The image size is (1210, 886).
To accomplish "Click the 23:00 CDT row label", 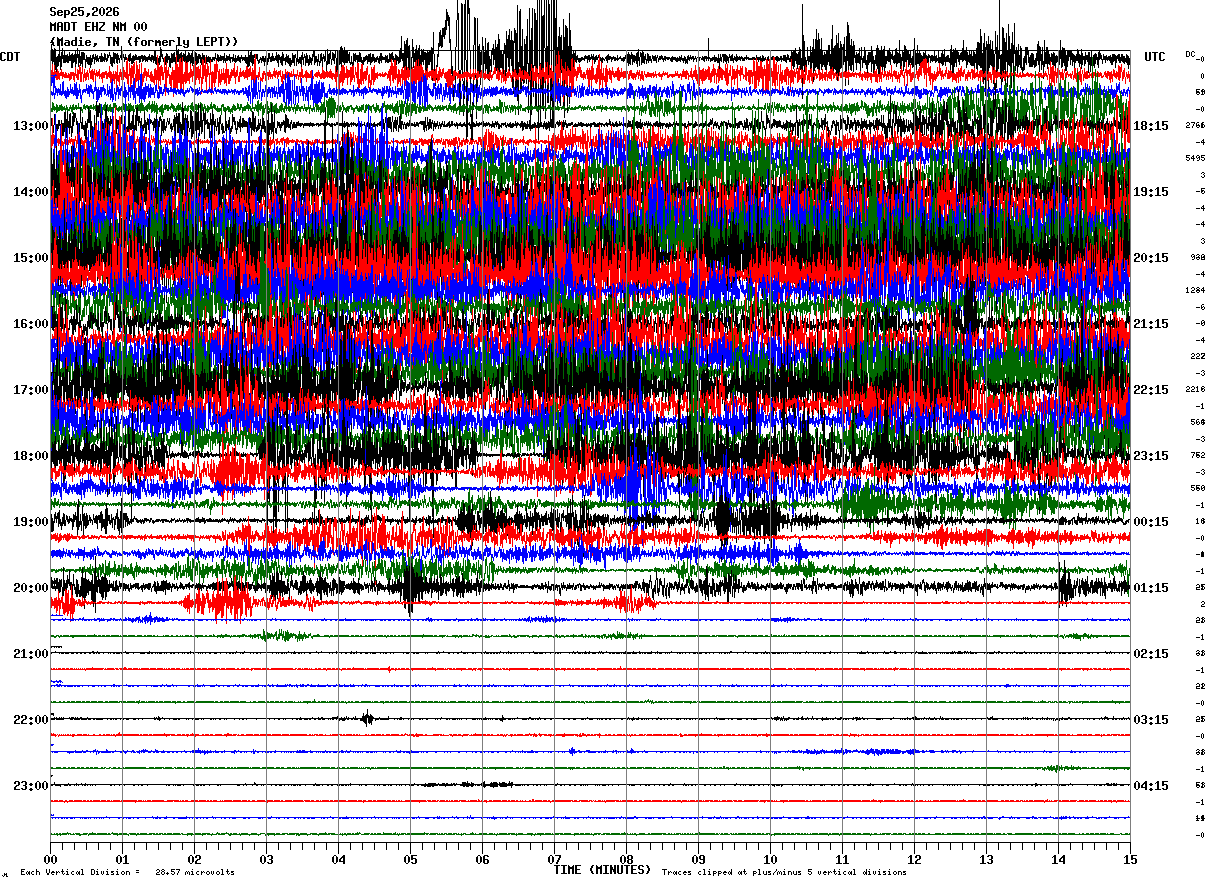I will [31, 785].
